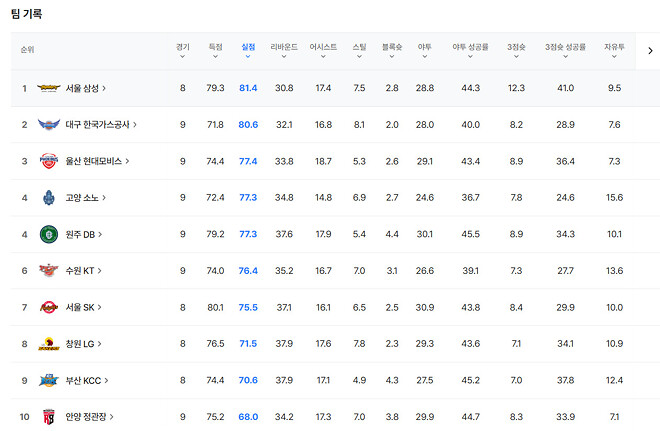Sort table by 득점 column
This screenshot has width=660, height=431.
coord(215,51)
